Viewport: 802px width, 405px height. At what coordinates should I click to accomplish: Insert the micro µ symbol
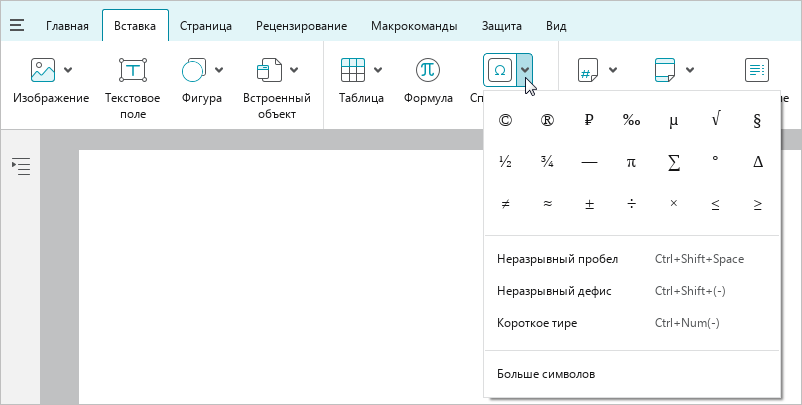pyautogui.click(x=674, y=121)
